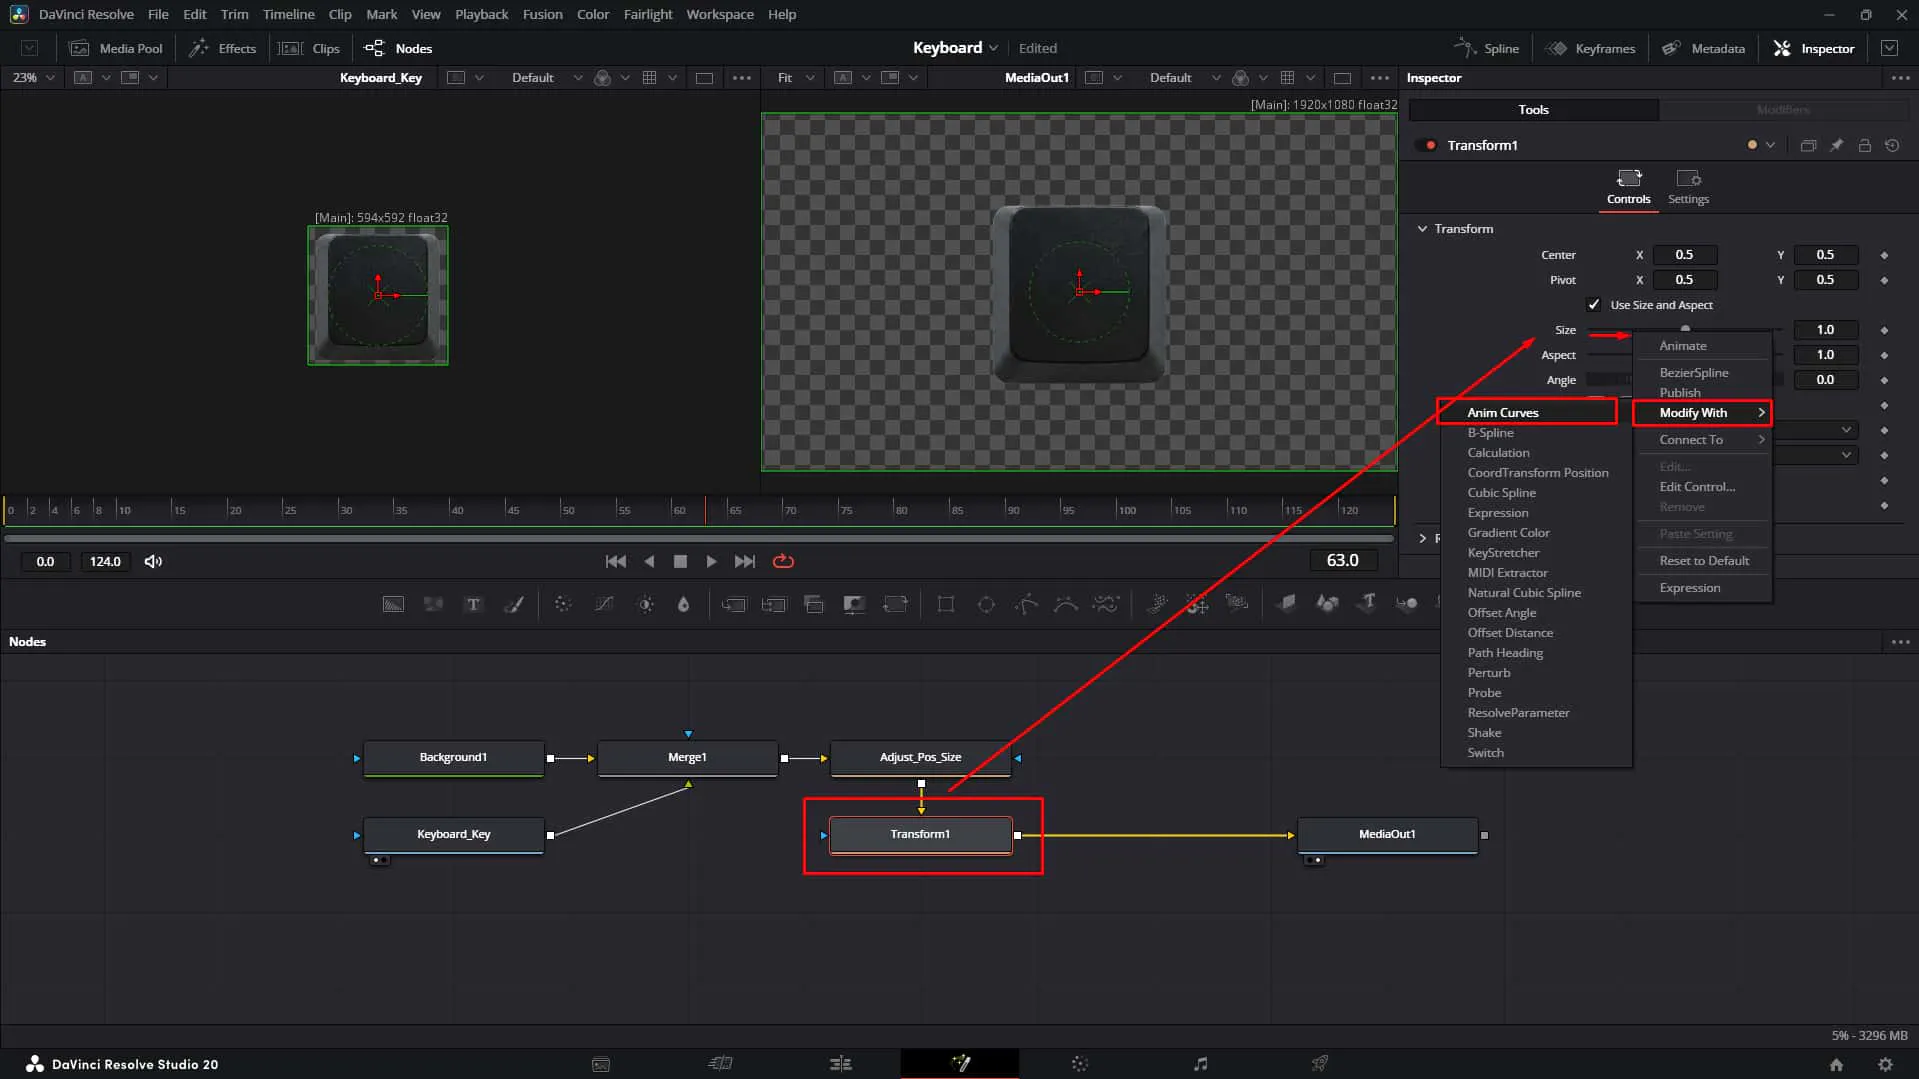Choose Anim Curves modifier
1919x1079 pixels.
tap(1527, 413)
